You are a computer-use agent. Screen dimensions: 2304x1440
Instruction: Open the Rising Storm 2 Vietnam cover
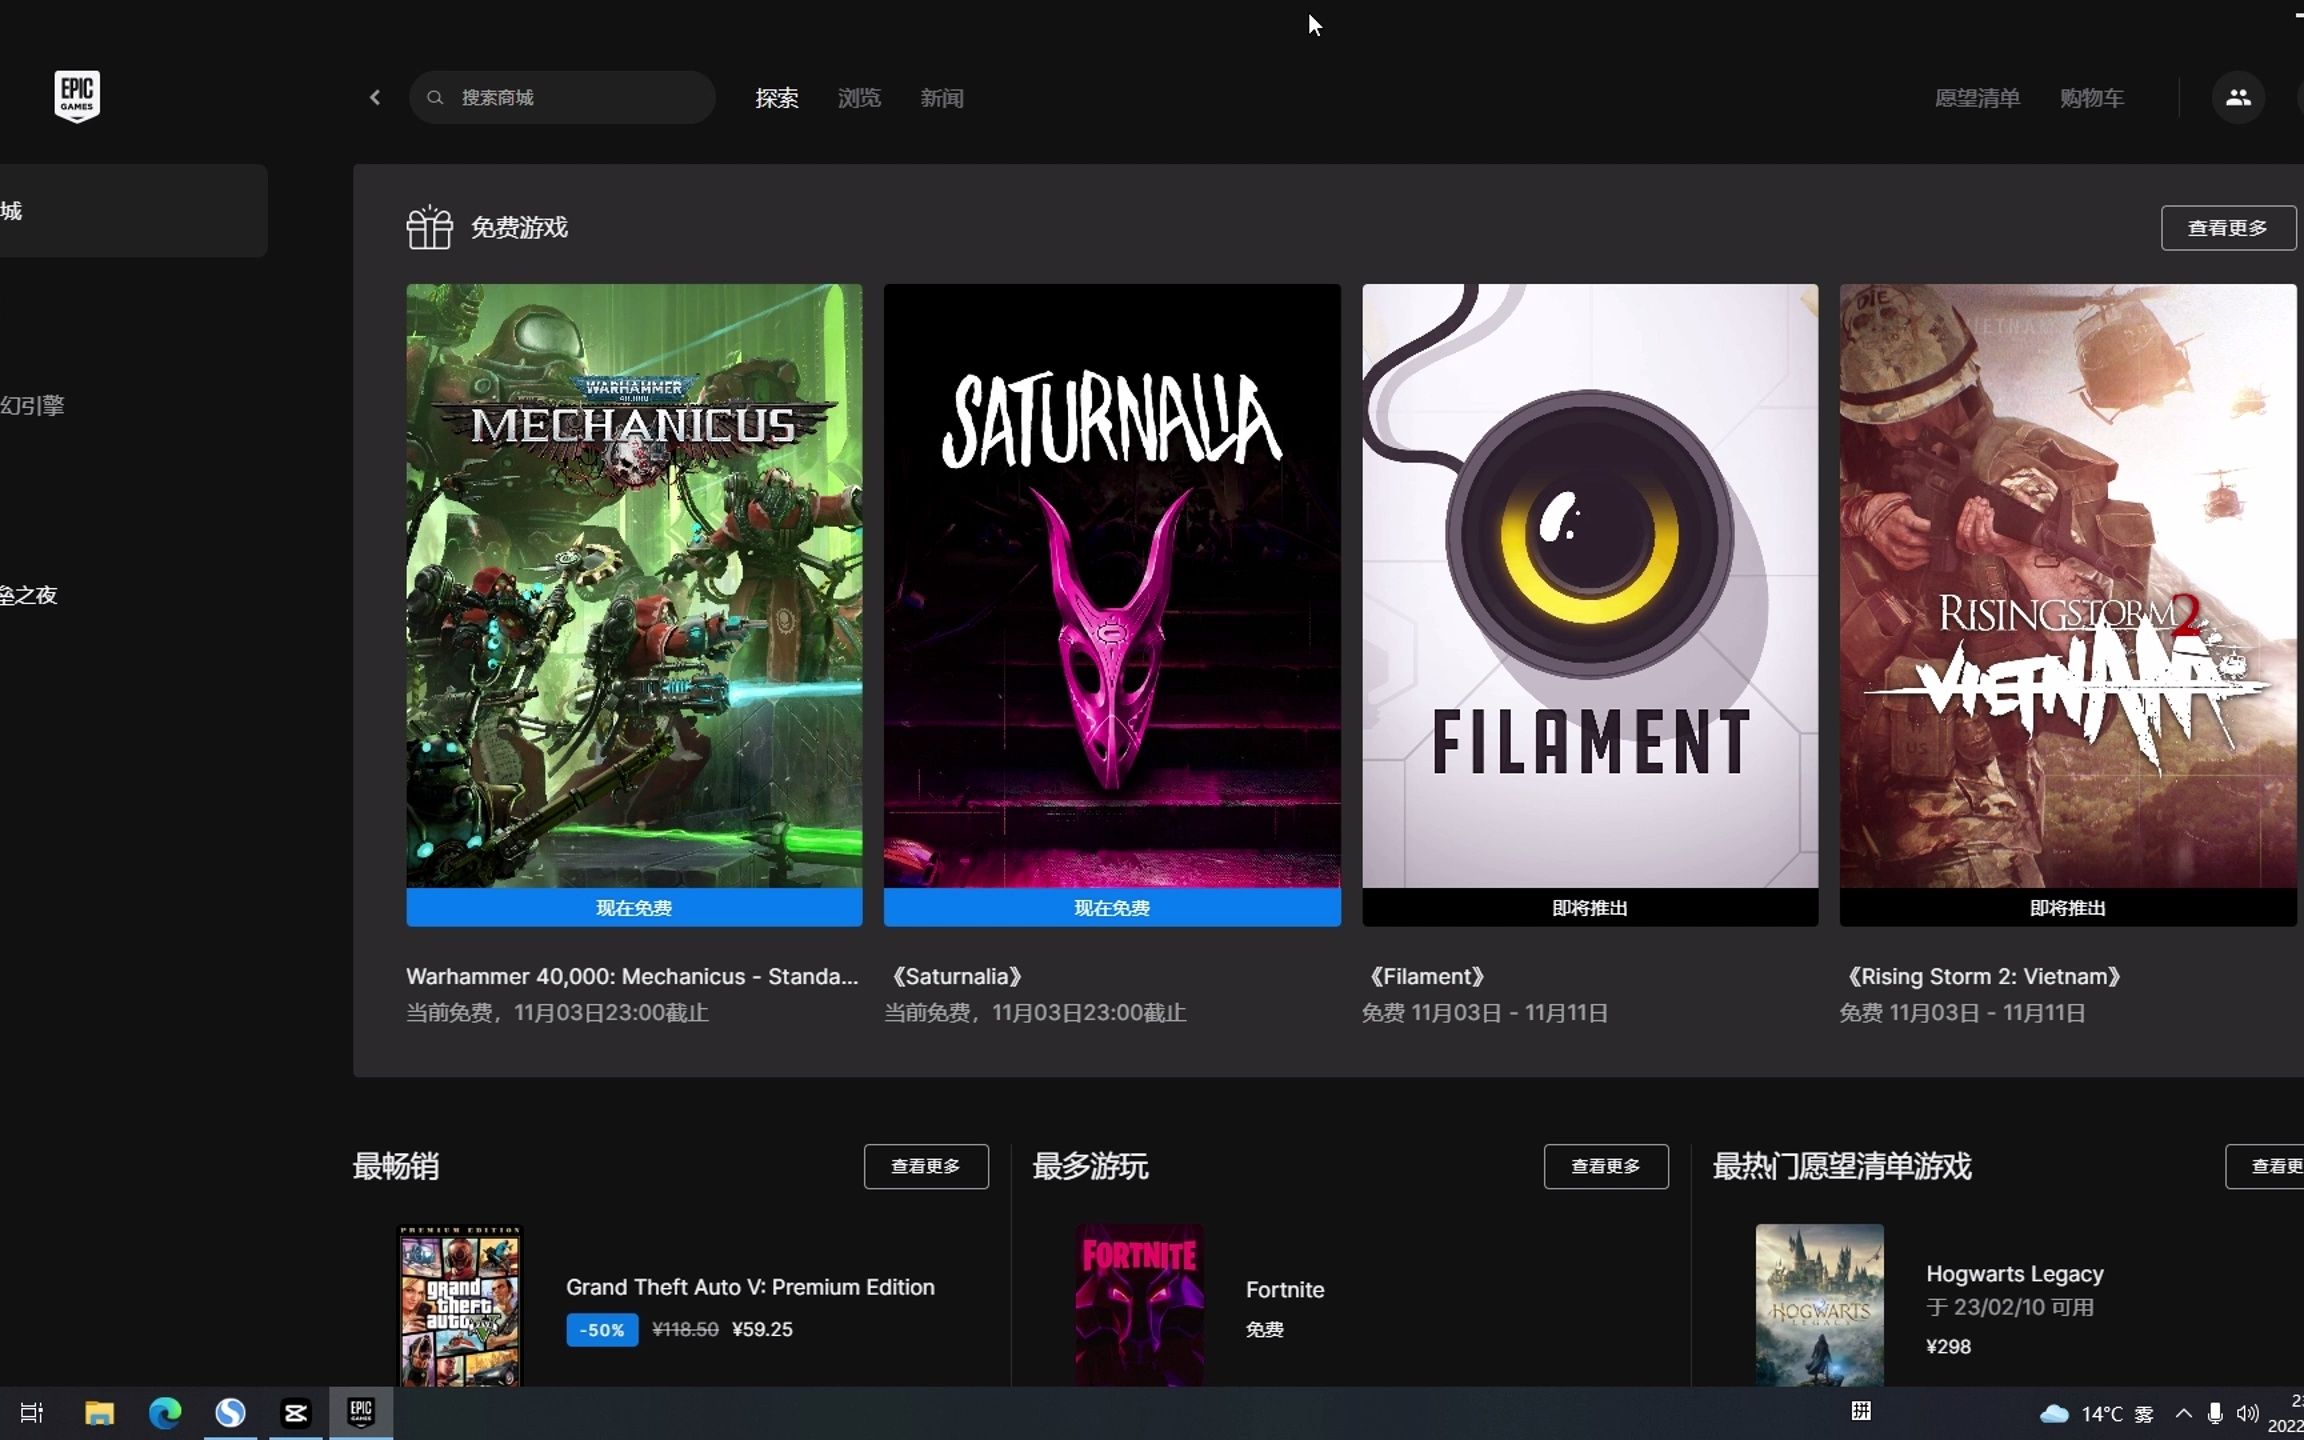click(x=2068, y=586)
